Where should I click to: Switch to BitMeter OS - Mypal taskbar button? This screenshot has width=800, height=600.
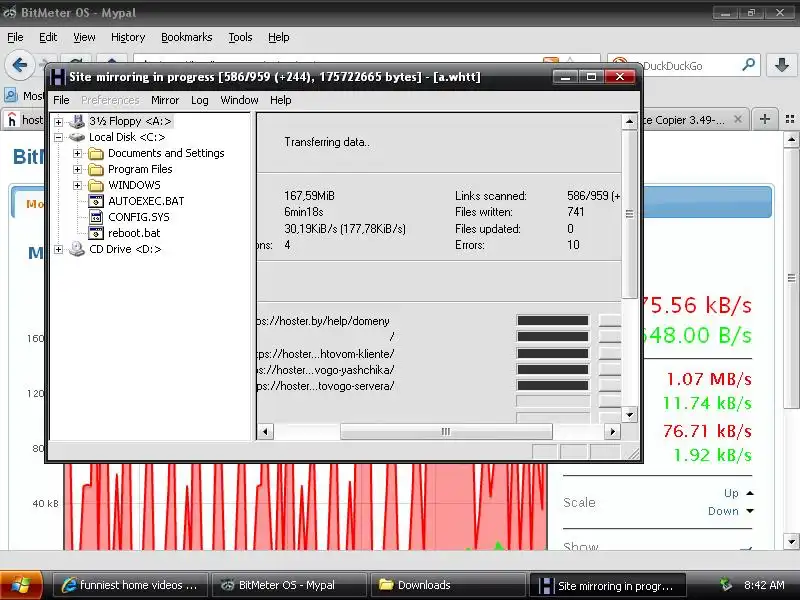pyautogui.click(x=289, y=585)
